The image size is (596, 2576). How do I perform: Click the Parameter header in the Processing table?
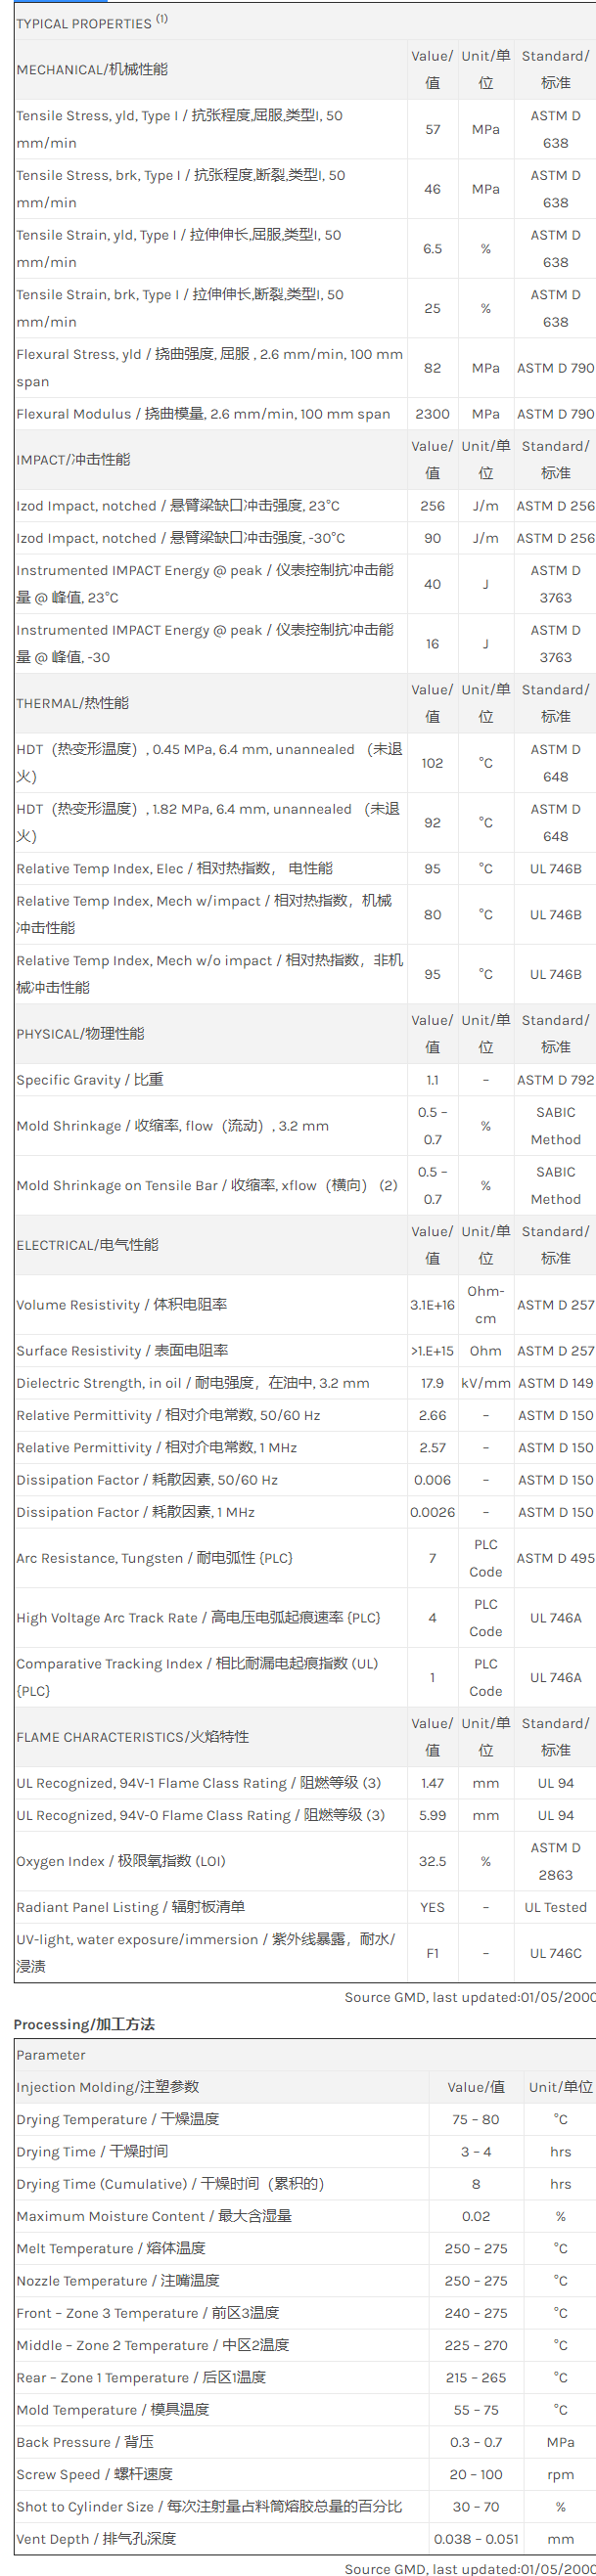point(51,2055)
